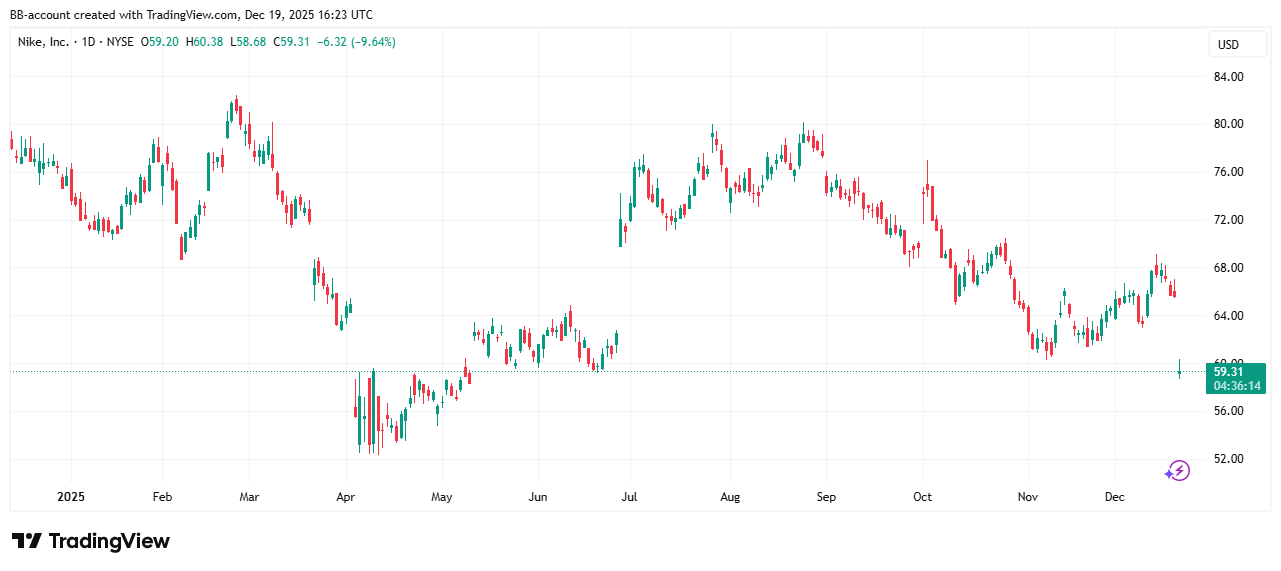Screen dimensions: 1281x571
Task: Click the 76.00 price axis label
Action: (1227, 172)
